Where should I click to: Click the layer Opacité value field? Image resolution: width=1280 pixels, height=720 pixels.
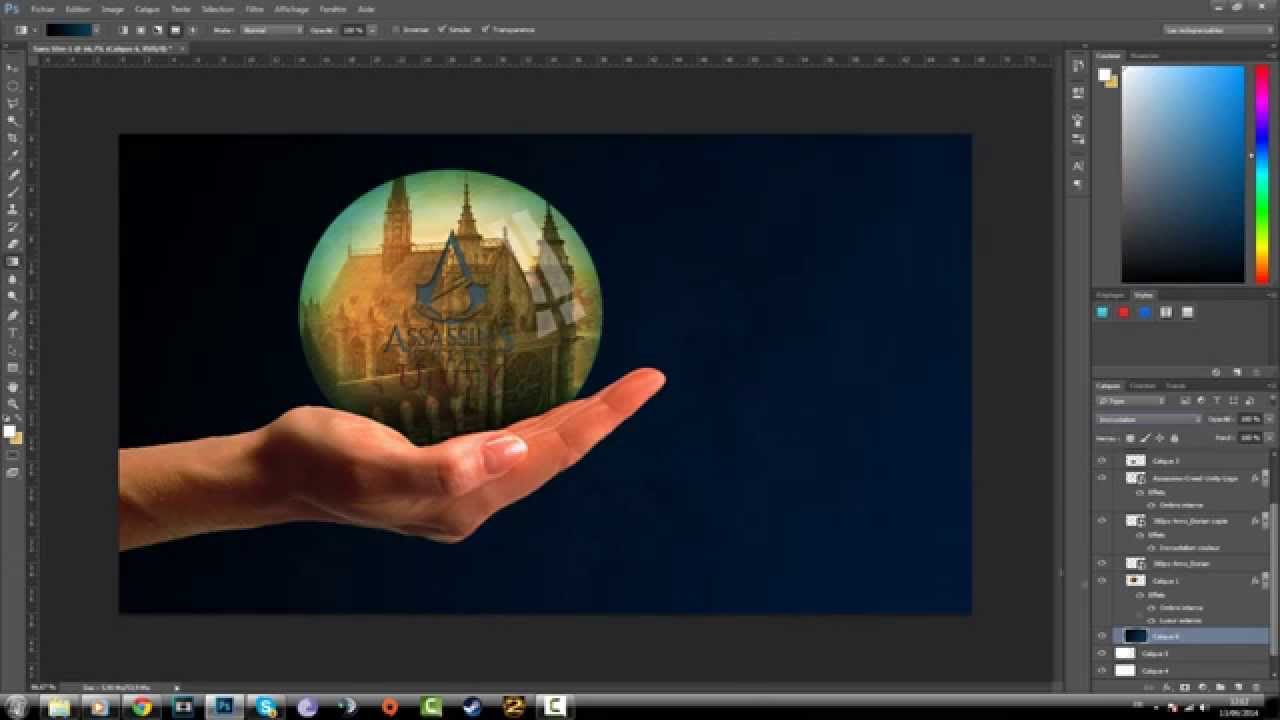(1249, 419)
